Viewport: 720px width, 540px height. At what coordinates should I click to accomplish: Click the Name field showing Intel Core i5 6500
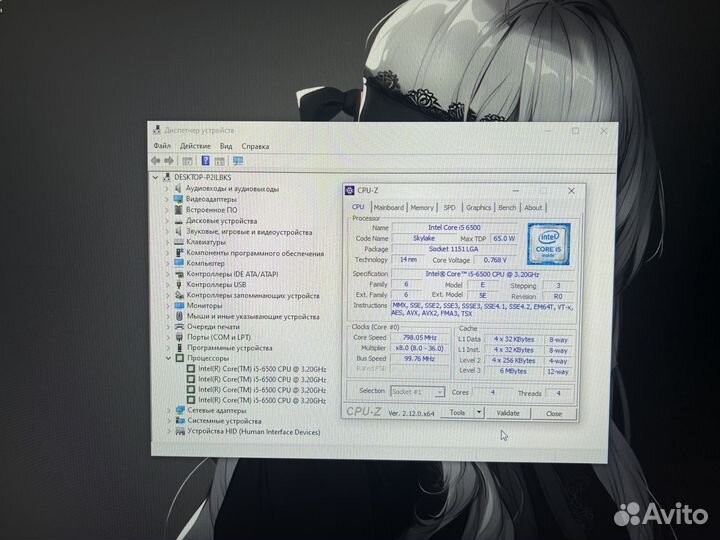point(454,227)
